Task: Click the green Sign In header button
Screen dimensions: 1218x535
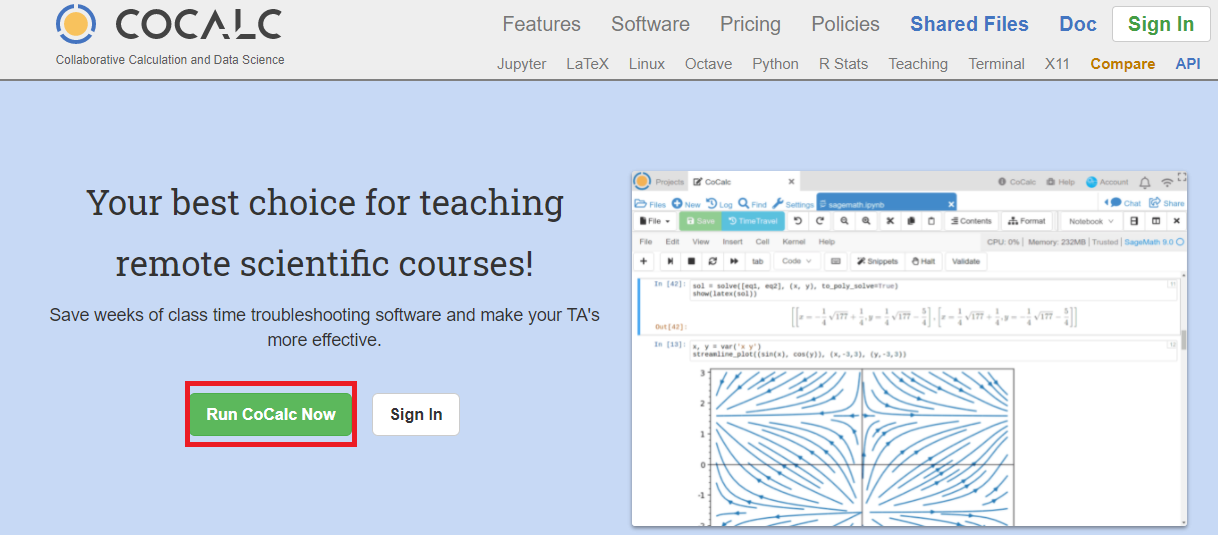Action: click(1161, 24)
